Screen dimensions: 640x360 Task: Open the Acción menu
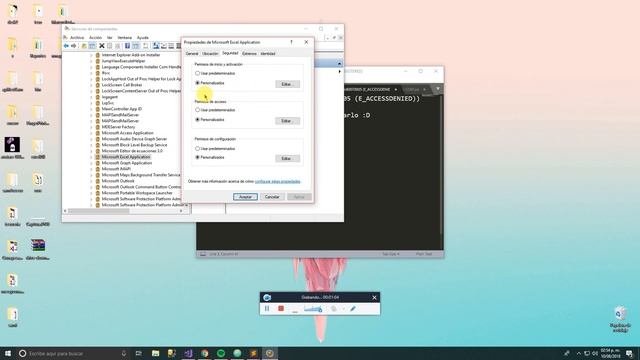[95, 38]
